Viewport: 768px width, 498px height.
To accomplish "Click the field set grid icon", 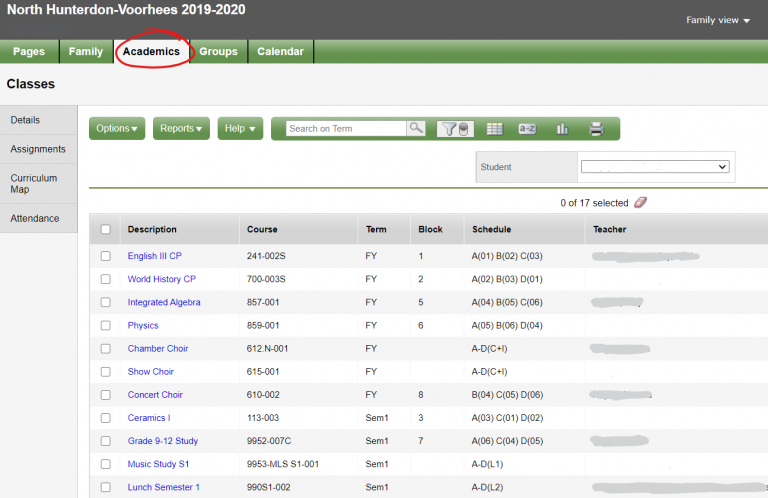I will [x=494, y=129].
